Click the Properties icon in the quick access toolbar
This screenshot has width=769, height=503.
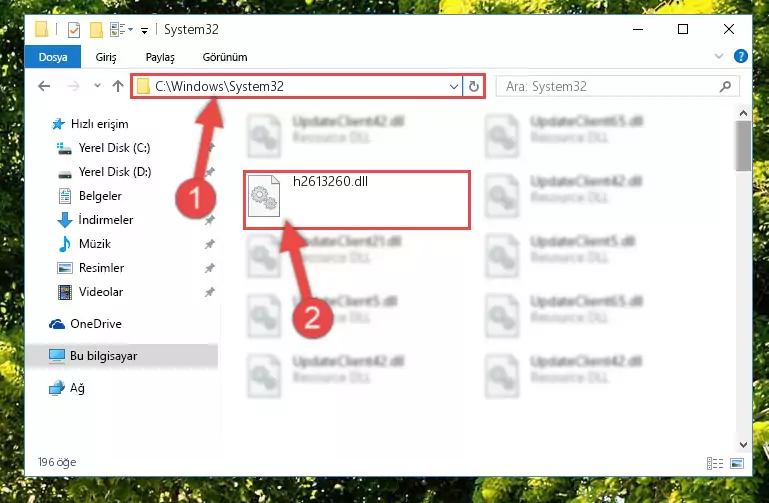point(74,30)
